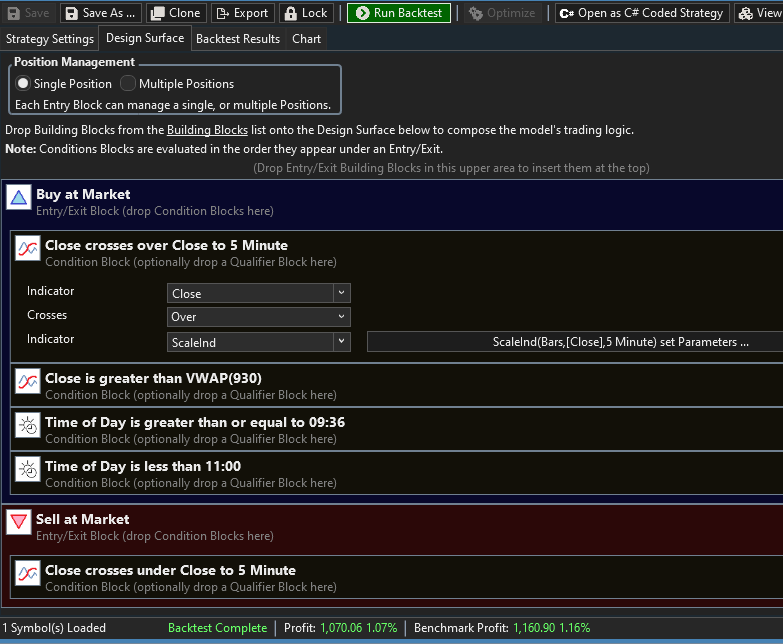Screen dimensions: 783x644
Task: Click the Run Backtest button
Action: point(399,13)
